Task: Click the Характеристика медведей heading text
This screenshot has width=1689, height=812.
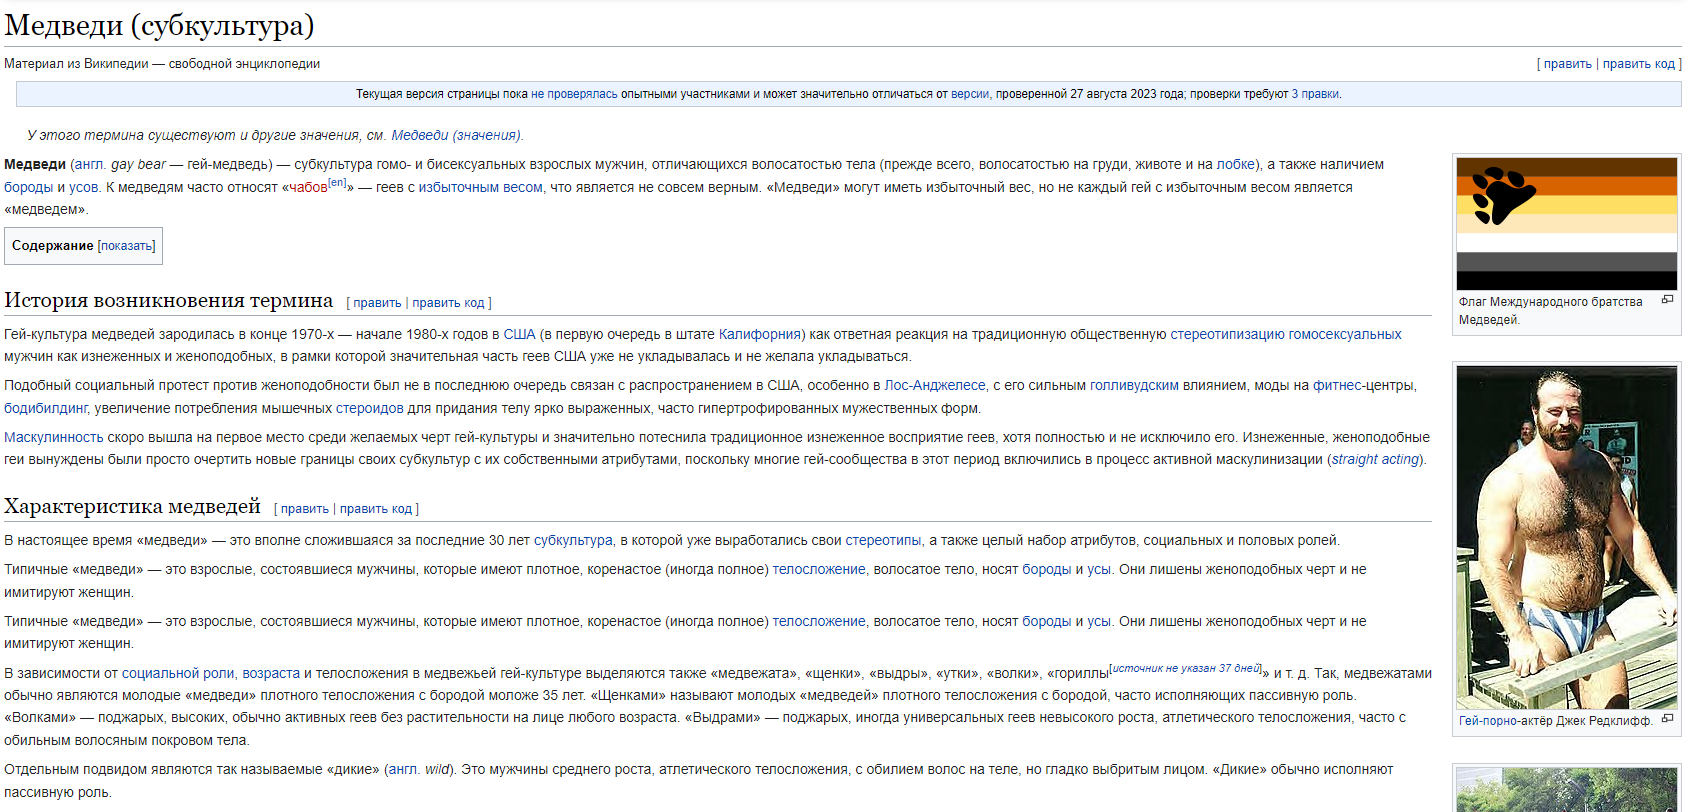Action: [x=132, y=506]
